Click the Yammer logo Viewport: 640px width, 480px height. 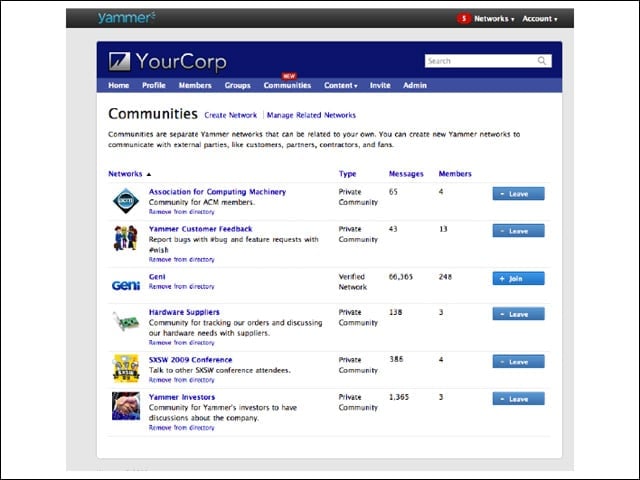click(127, 18)
